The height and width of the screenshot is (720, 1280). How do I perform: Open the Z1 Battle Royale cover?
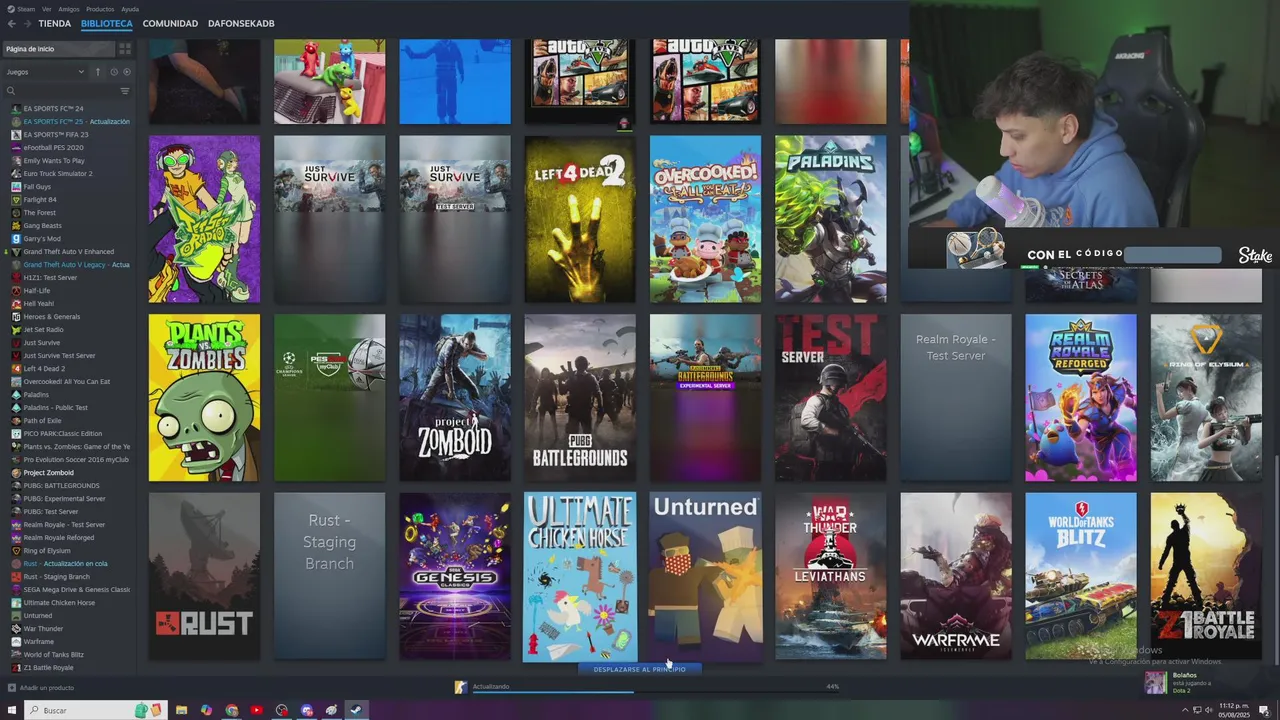[x=1206, y=576]
